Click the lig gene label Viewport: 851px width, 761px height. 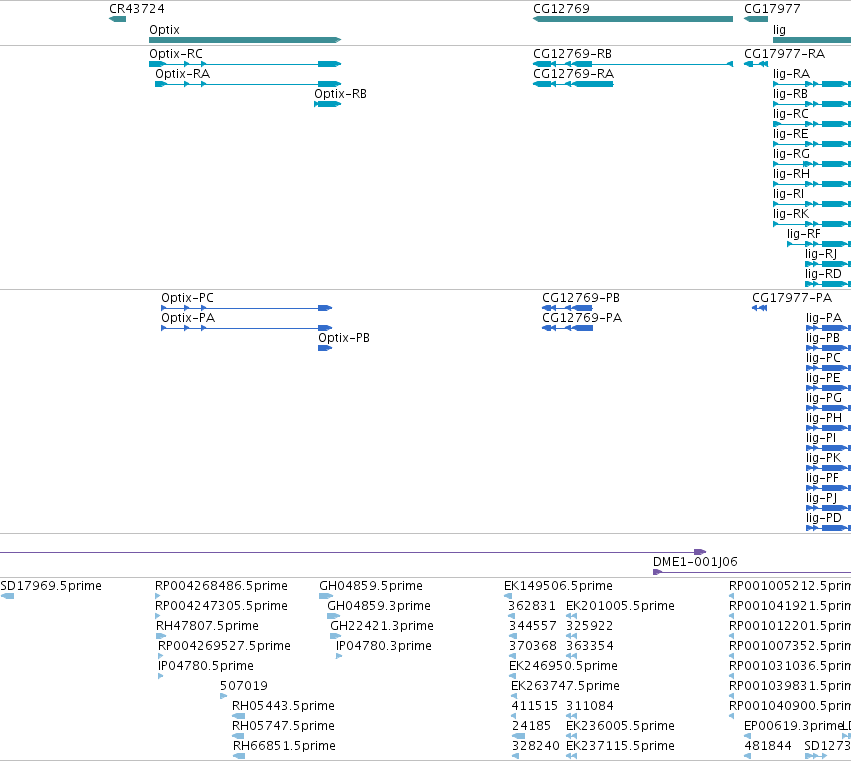coord(779,30)
